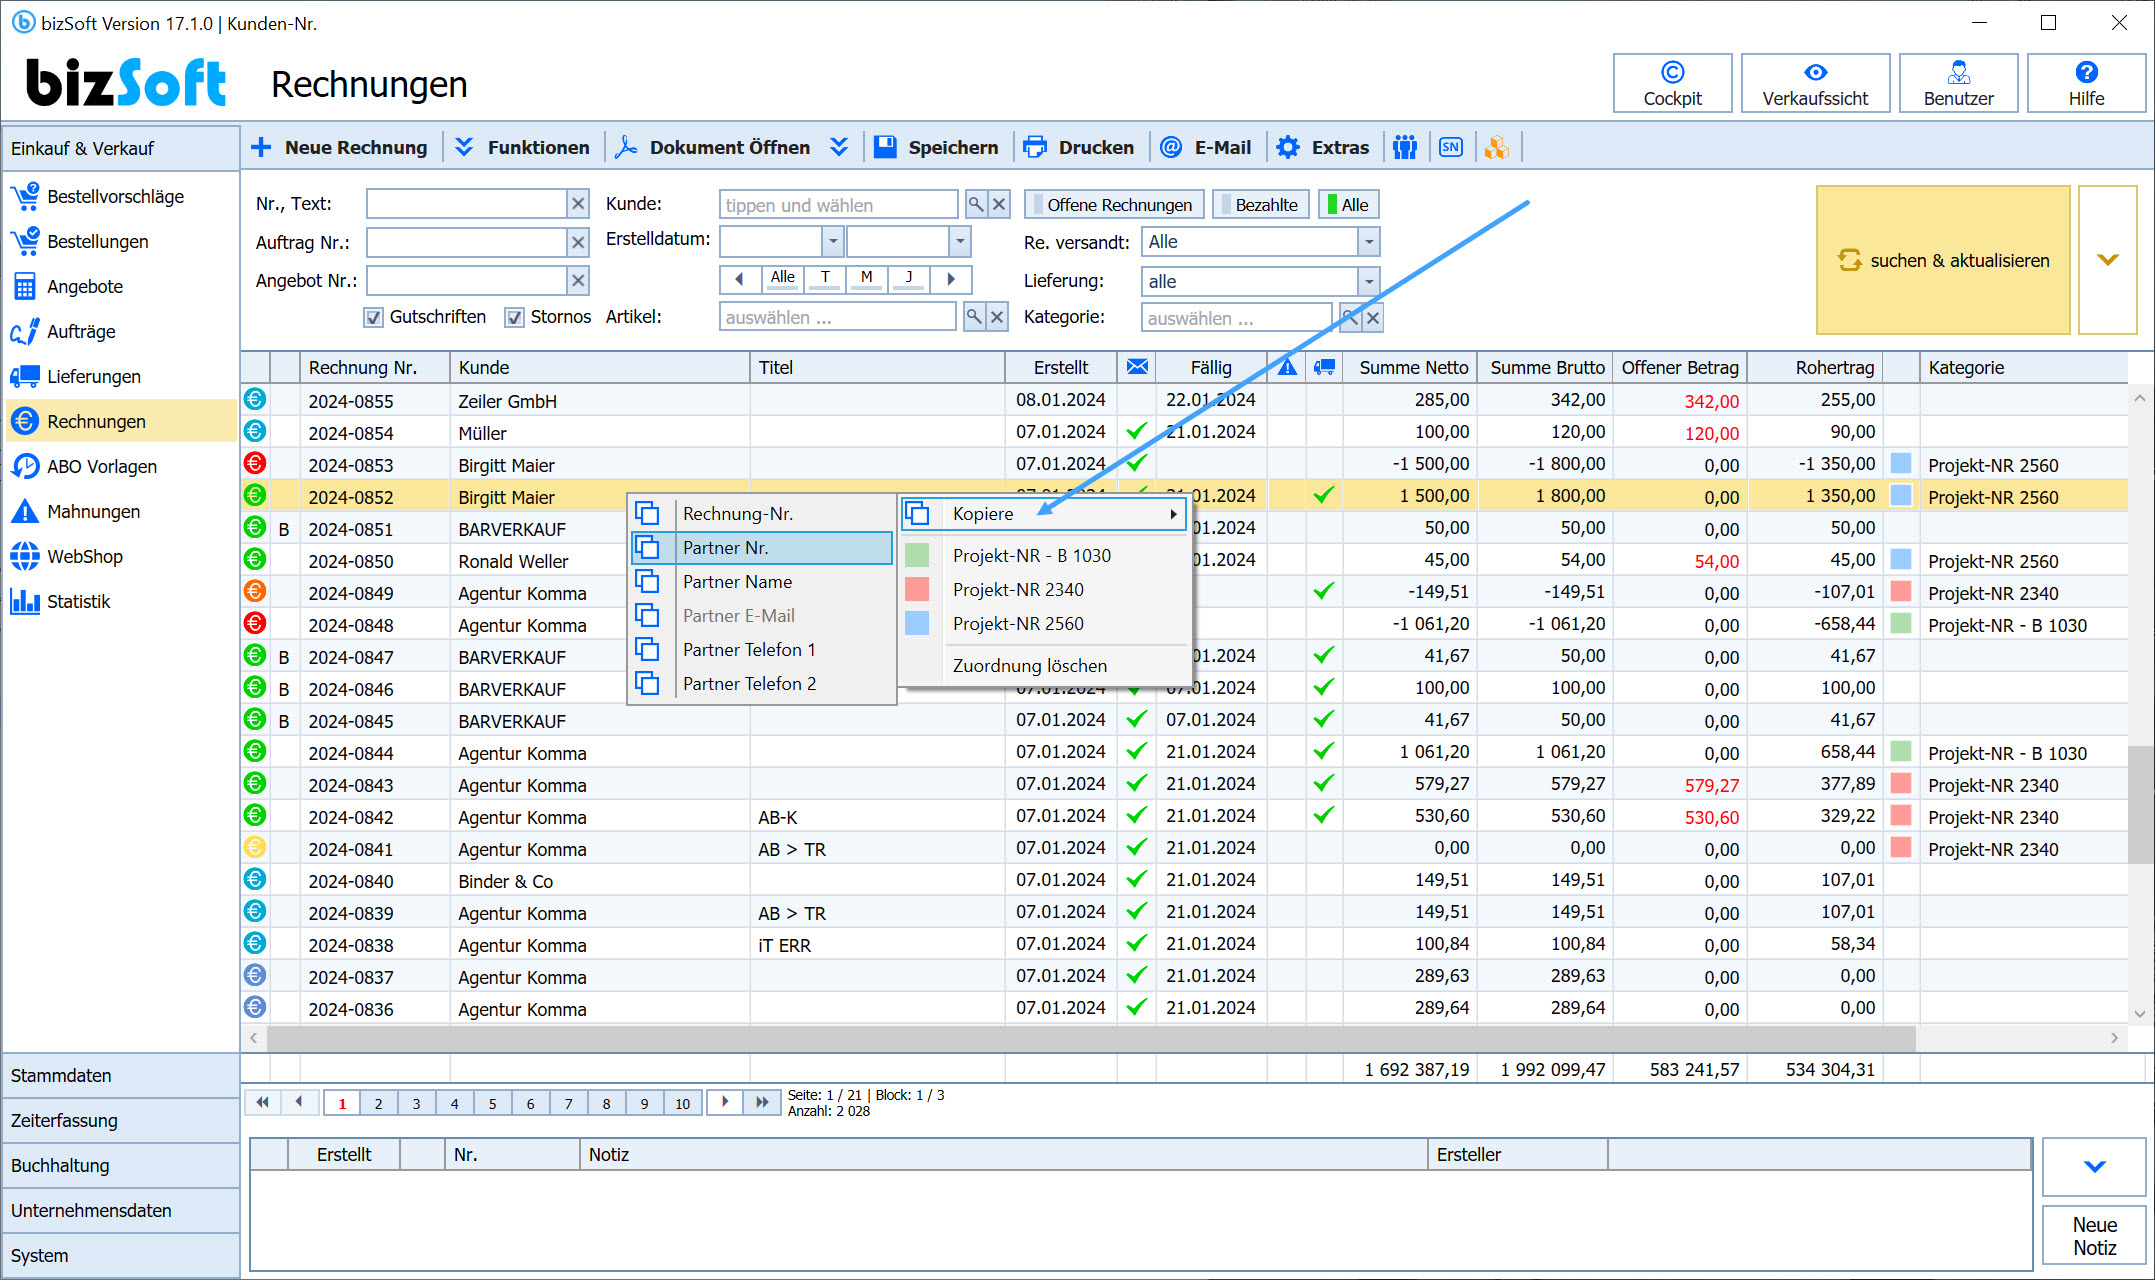The width and height of the screenshot is (2155, 1280).
Task: Expand Kopiere submenu arrow
Action: coord(1173,514)
